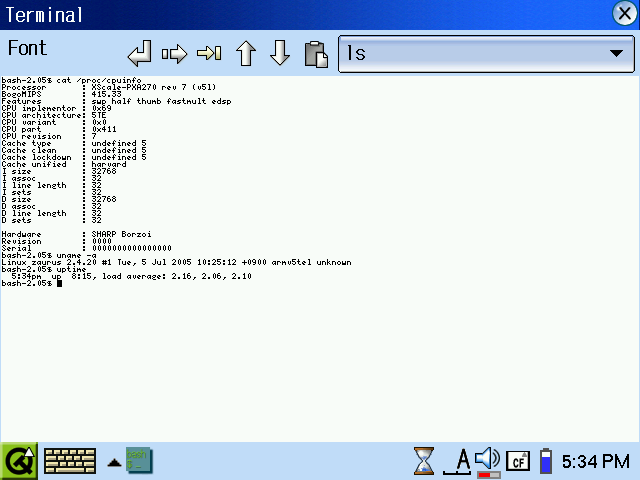Image resolution: width=640 pixels, height=480 pixels.
Task: Click the Hardware value 'SHARP Borzoi'
Action: pyautogui.click(x=121, y=234)
